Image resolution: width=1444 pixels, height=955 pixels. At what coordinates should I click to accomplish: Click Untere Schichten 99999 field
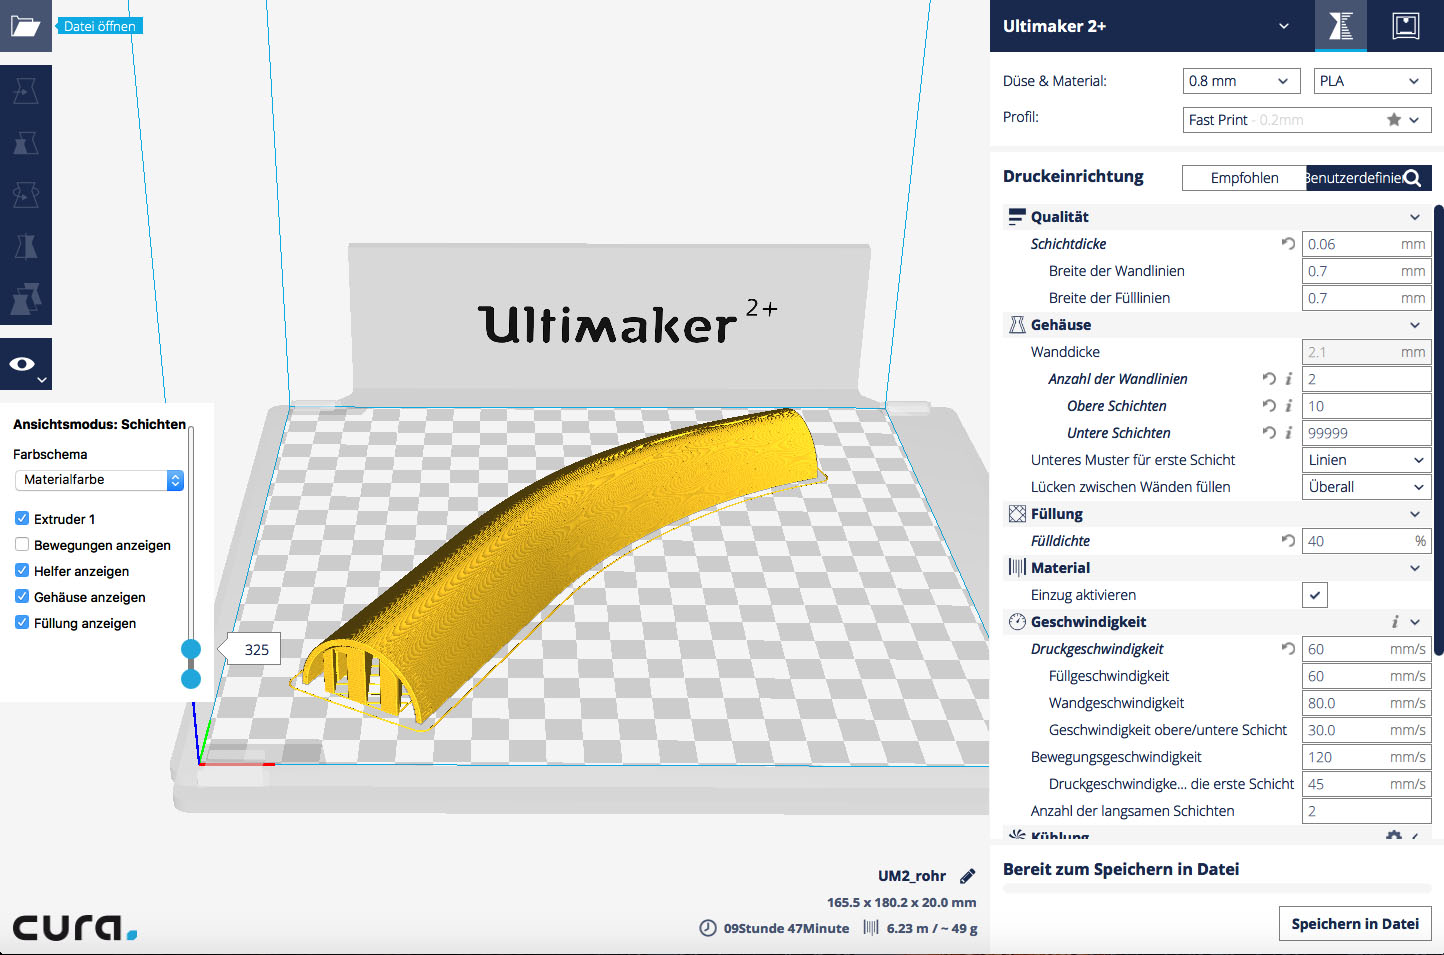pyautogui.click(x=1367, y=433)
